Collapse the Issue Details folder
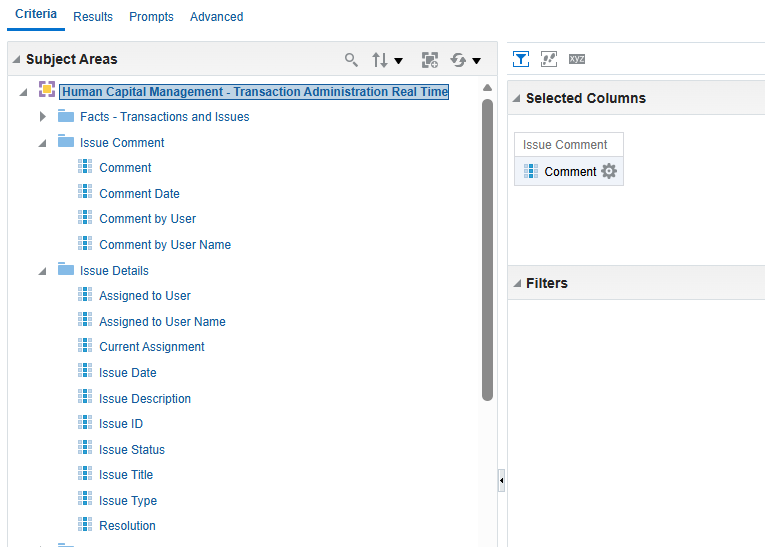The image size is (765, 547). coord(43,271)
